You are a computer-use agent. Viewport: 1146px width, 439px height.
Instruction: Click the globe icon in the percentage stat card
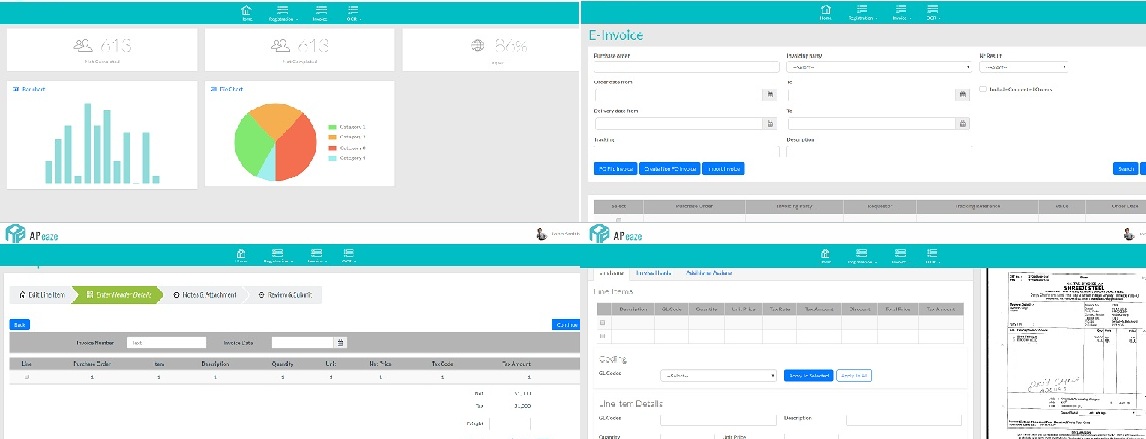[478, 45]
